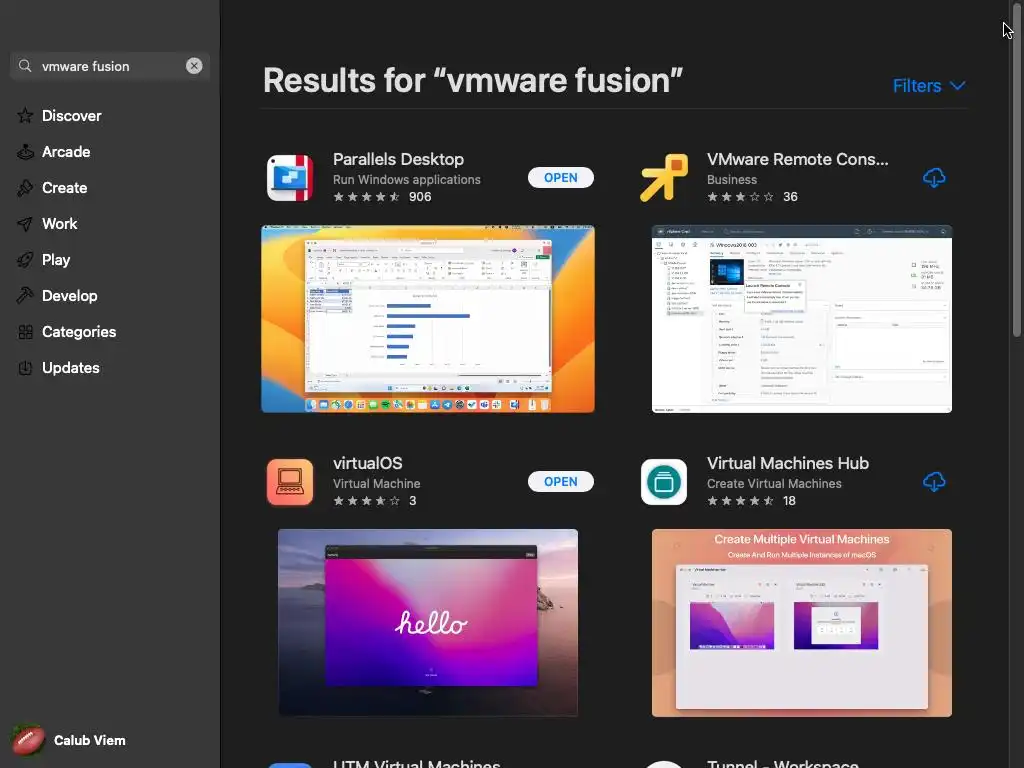
Task: Click the VMware Remote Console rating 36
Action: [752, 197]
